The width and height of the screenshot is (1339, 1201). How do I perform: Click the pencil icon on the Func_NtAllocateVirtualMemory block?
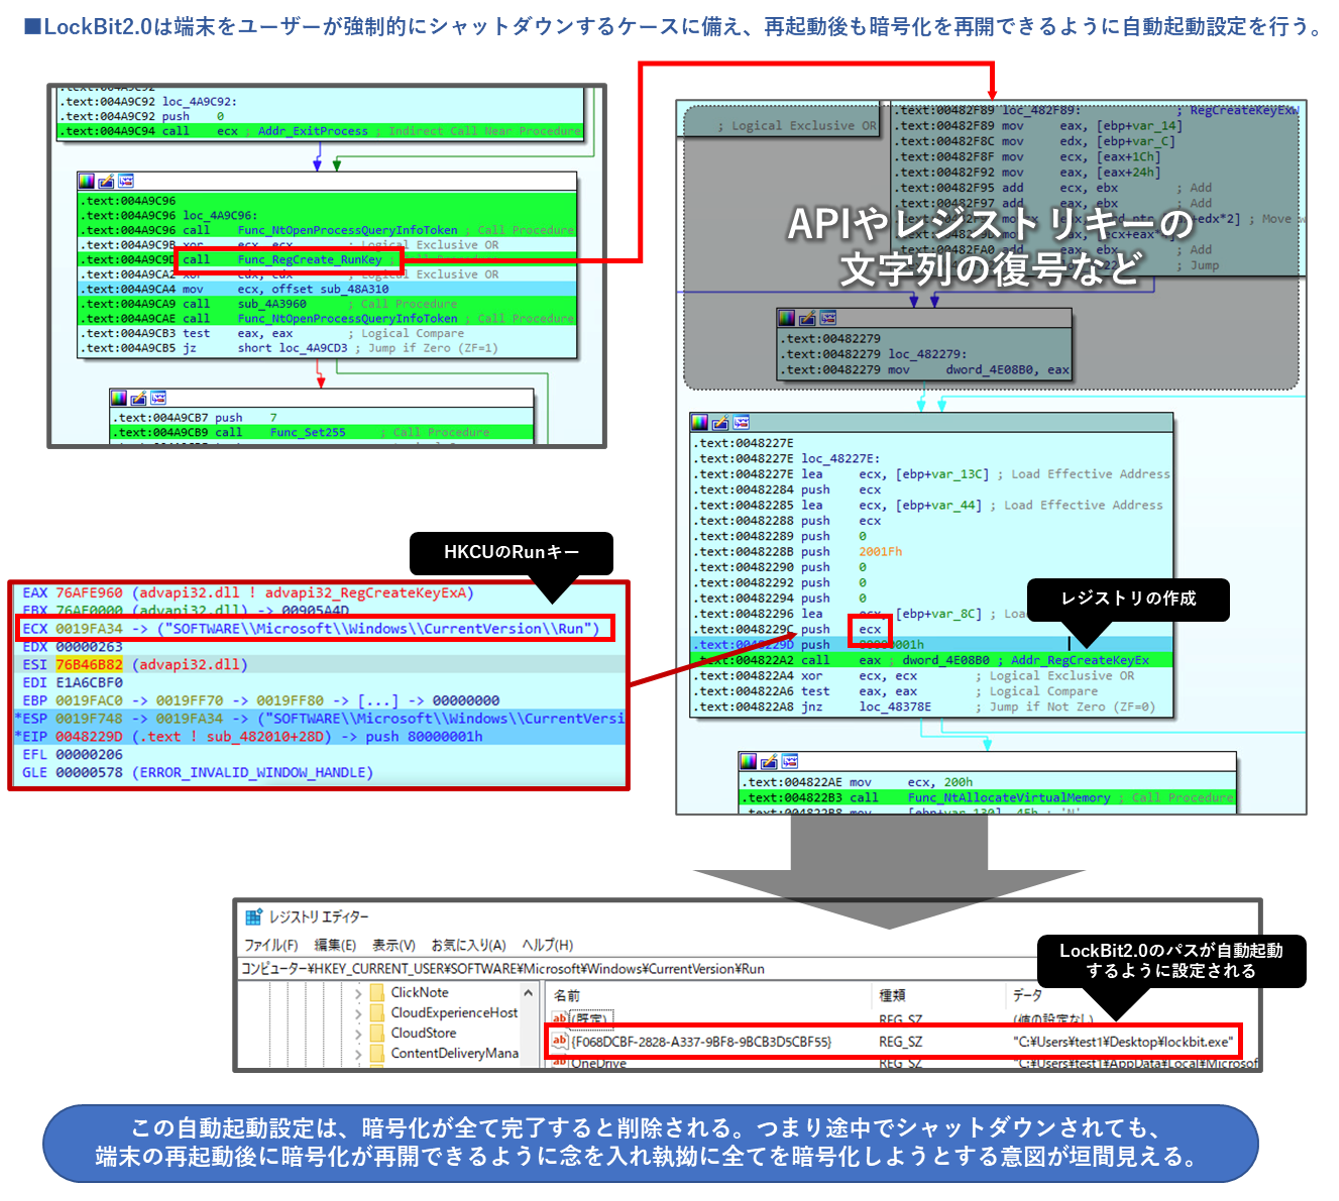[x=769, y=762]
